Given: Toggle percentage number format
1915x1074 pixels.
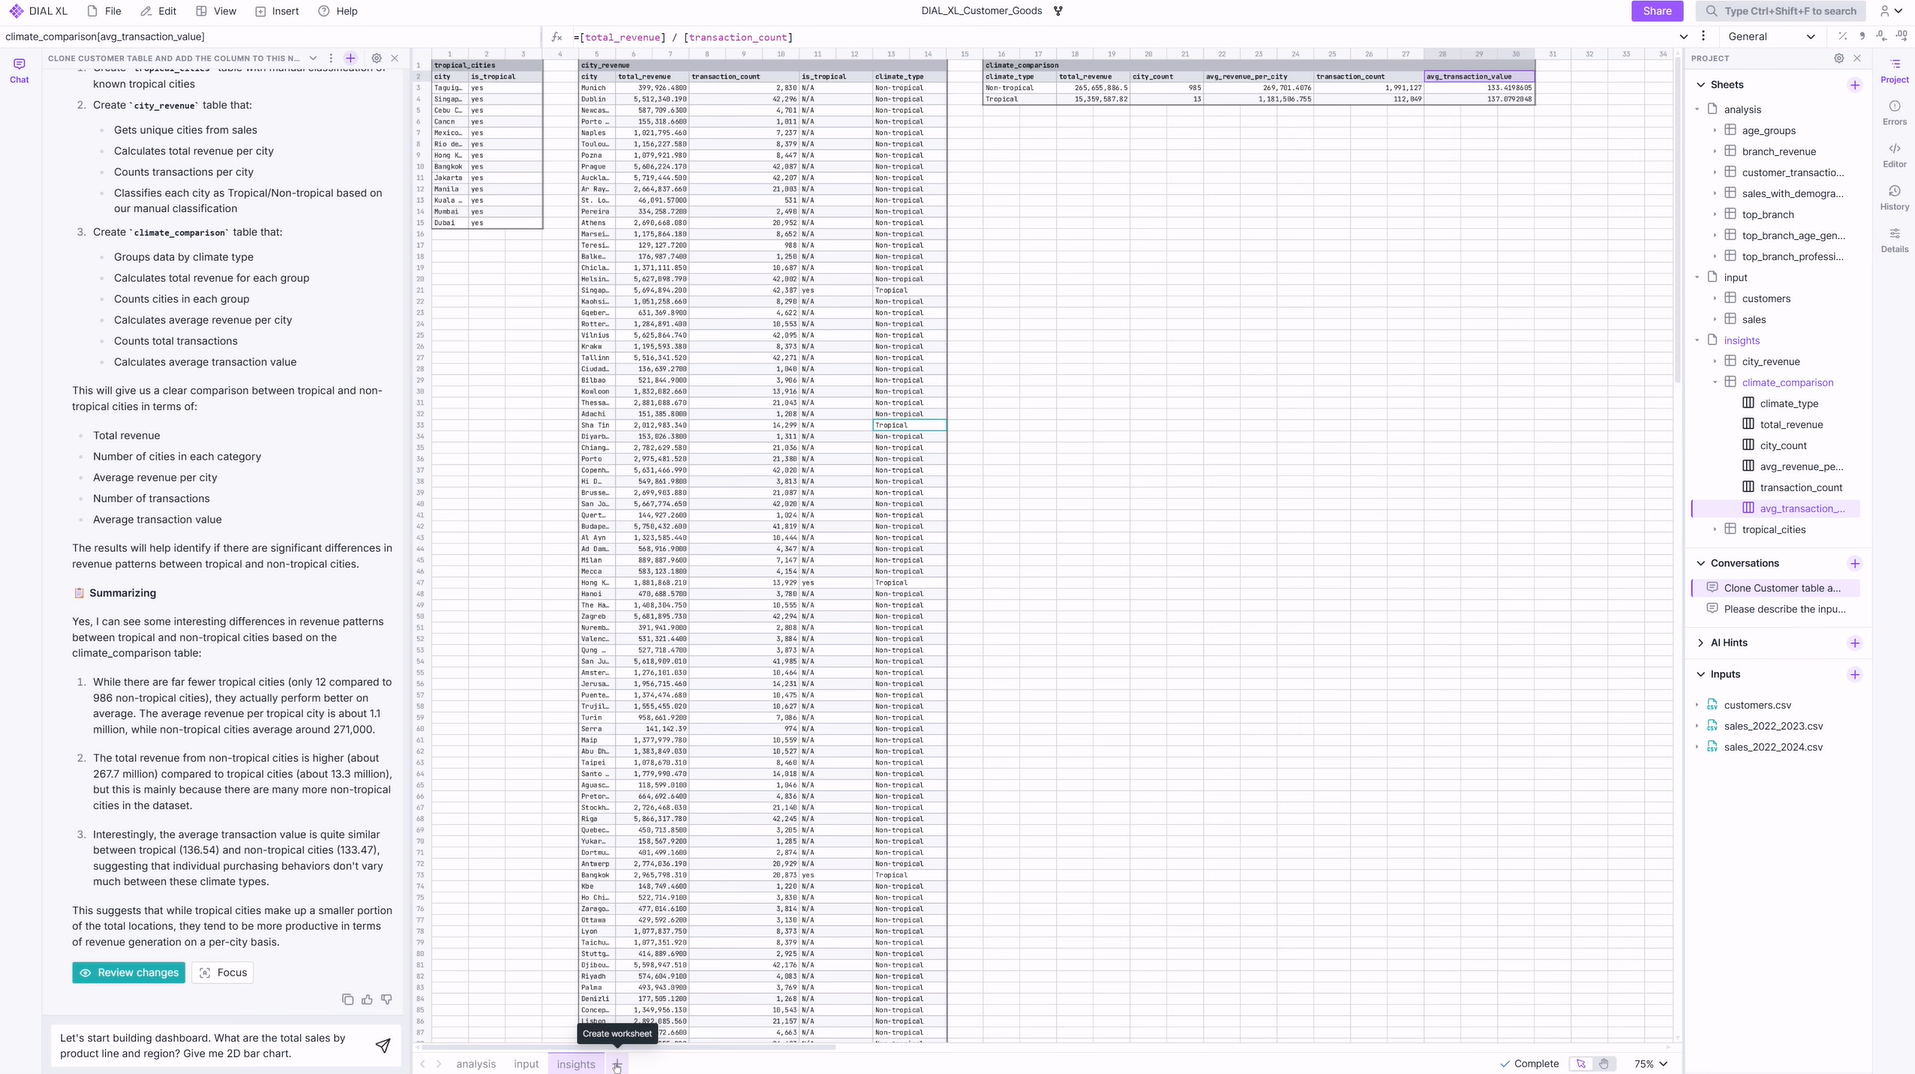Looking at the screenshot, I should (x=1842, y=36).
